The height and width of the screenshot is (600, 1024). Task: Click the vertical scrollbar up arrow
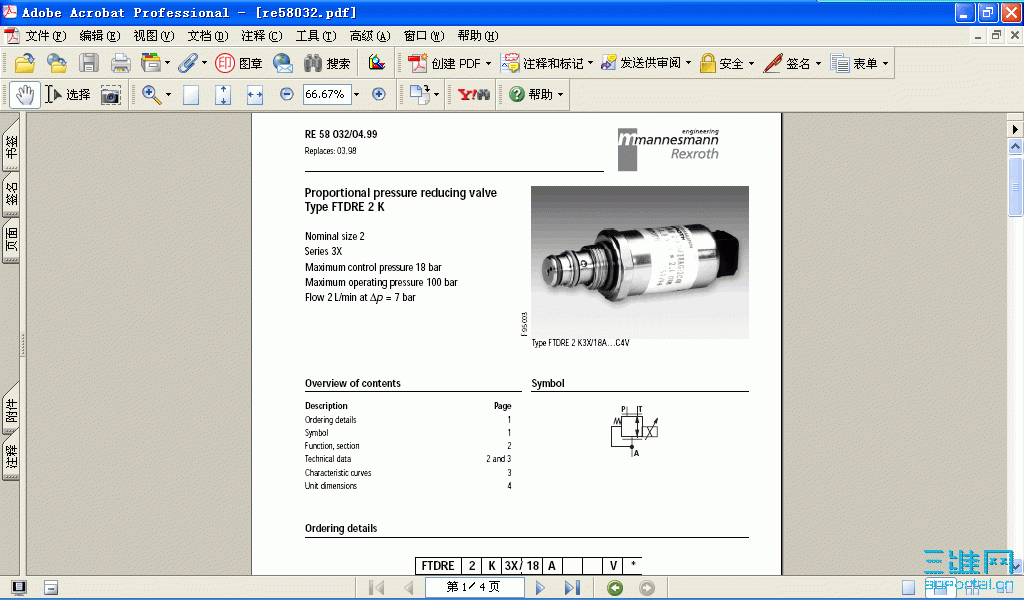click(x=1015, y=147)
